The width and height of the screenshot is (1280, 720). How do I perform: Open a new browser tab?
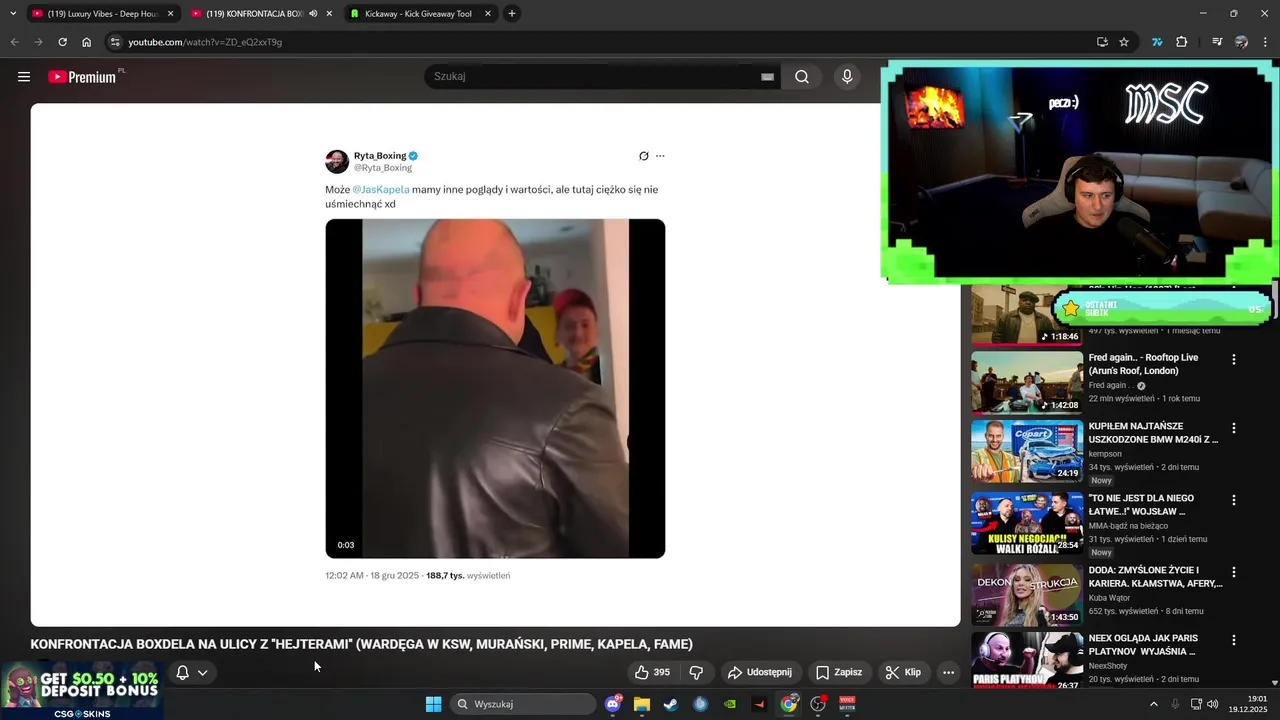pyautogui.click(x=512, y=14)
